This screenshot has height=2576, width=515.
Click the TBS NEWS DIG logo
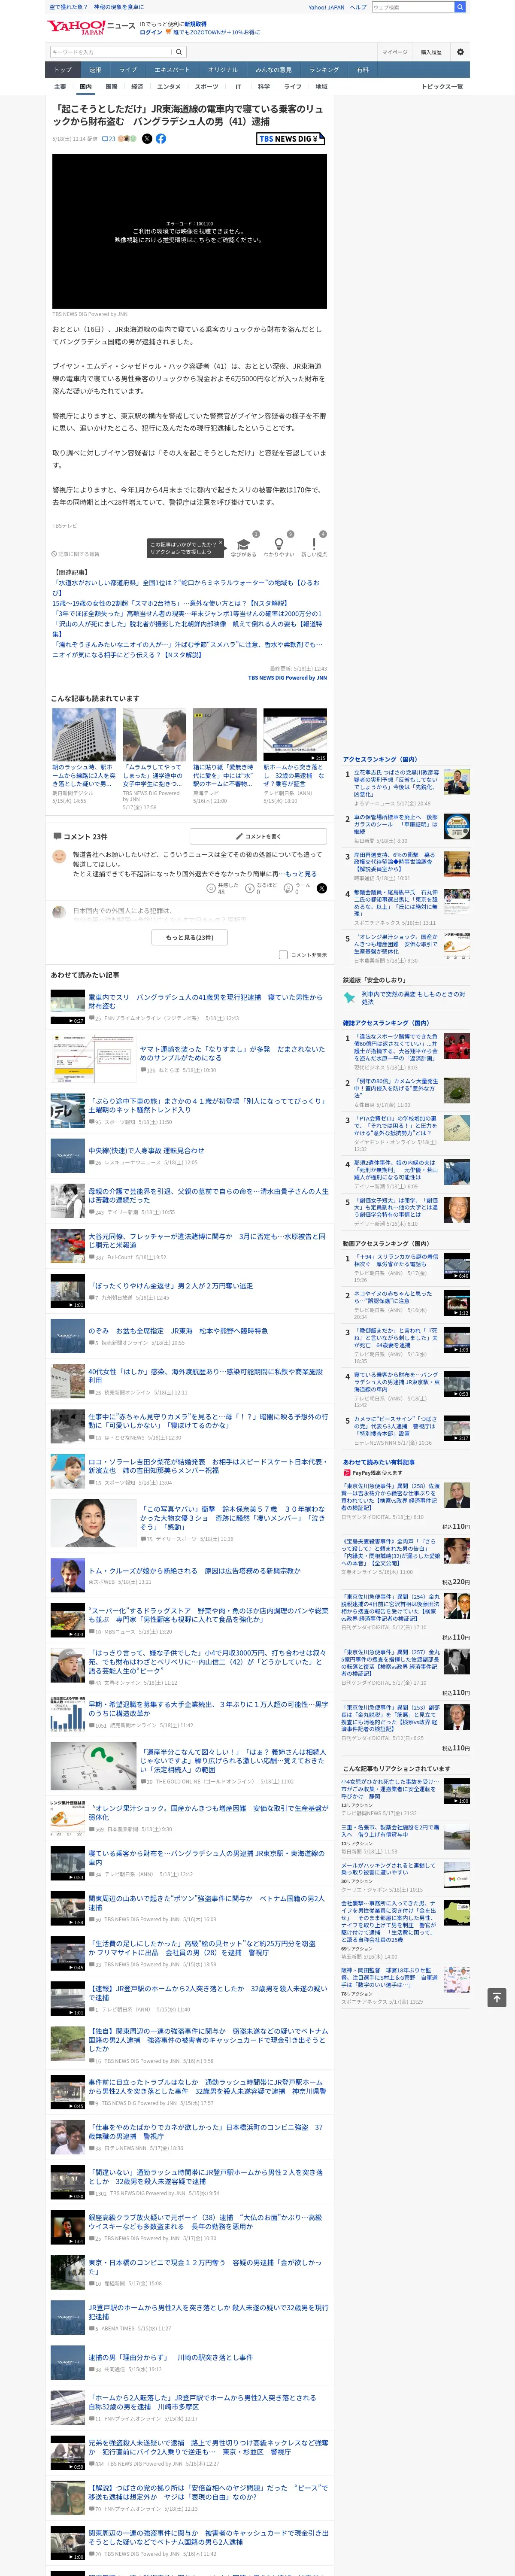[x=290, y=139]
